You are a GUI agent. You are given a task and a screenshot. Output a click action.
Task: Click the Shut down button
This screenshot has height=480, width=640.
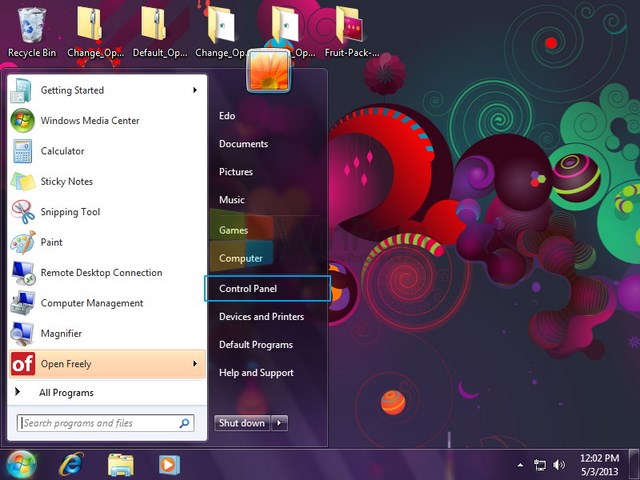click(x=242, y=423)
